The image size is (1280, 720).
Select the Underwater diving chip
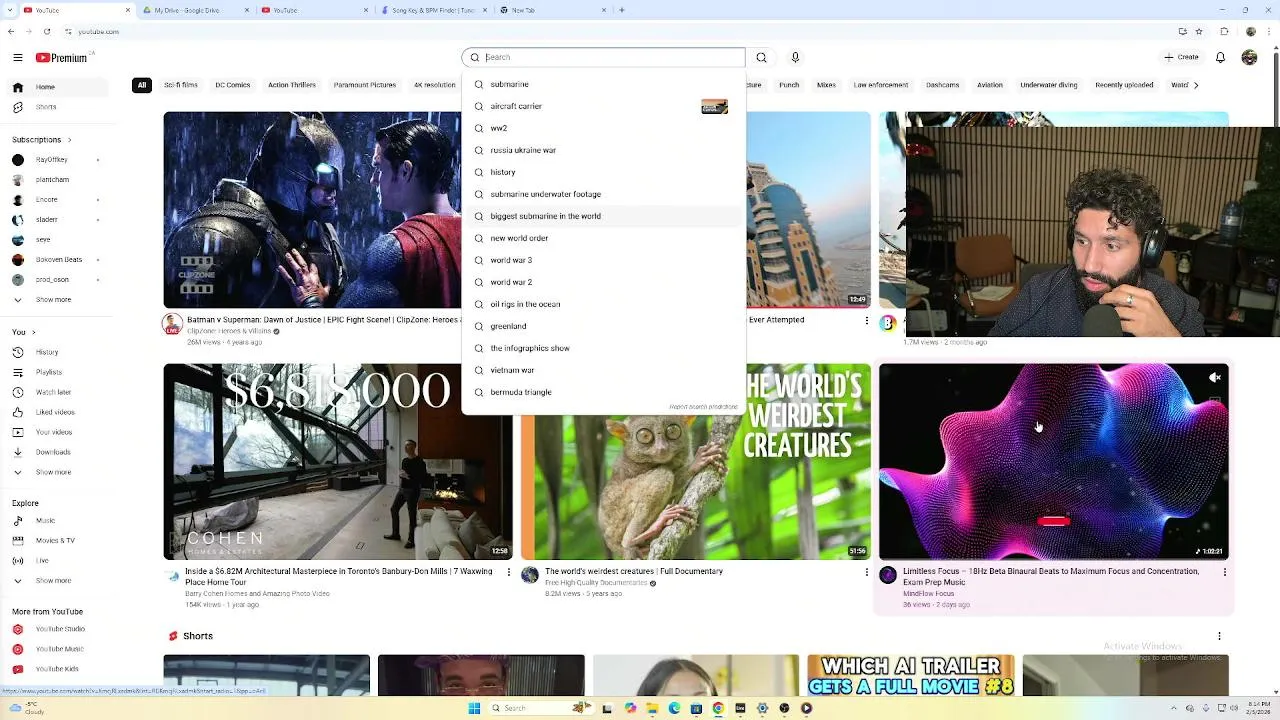[1049, 85]
